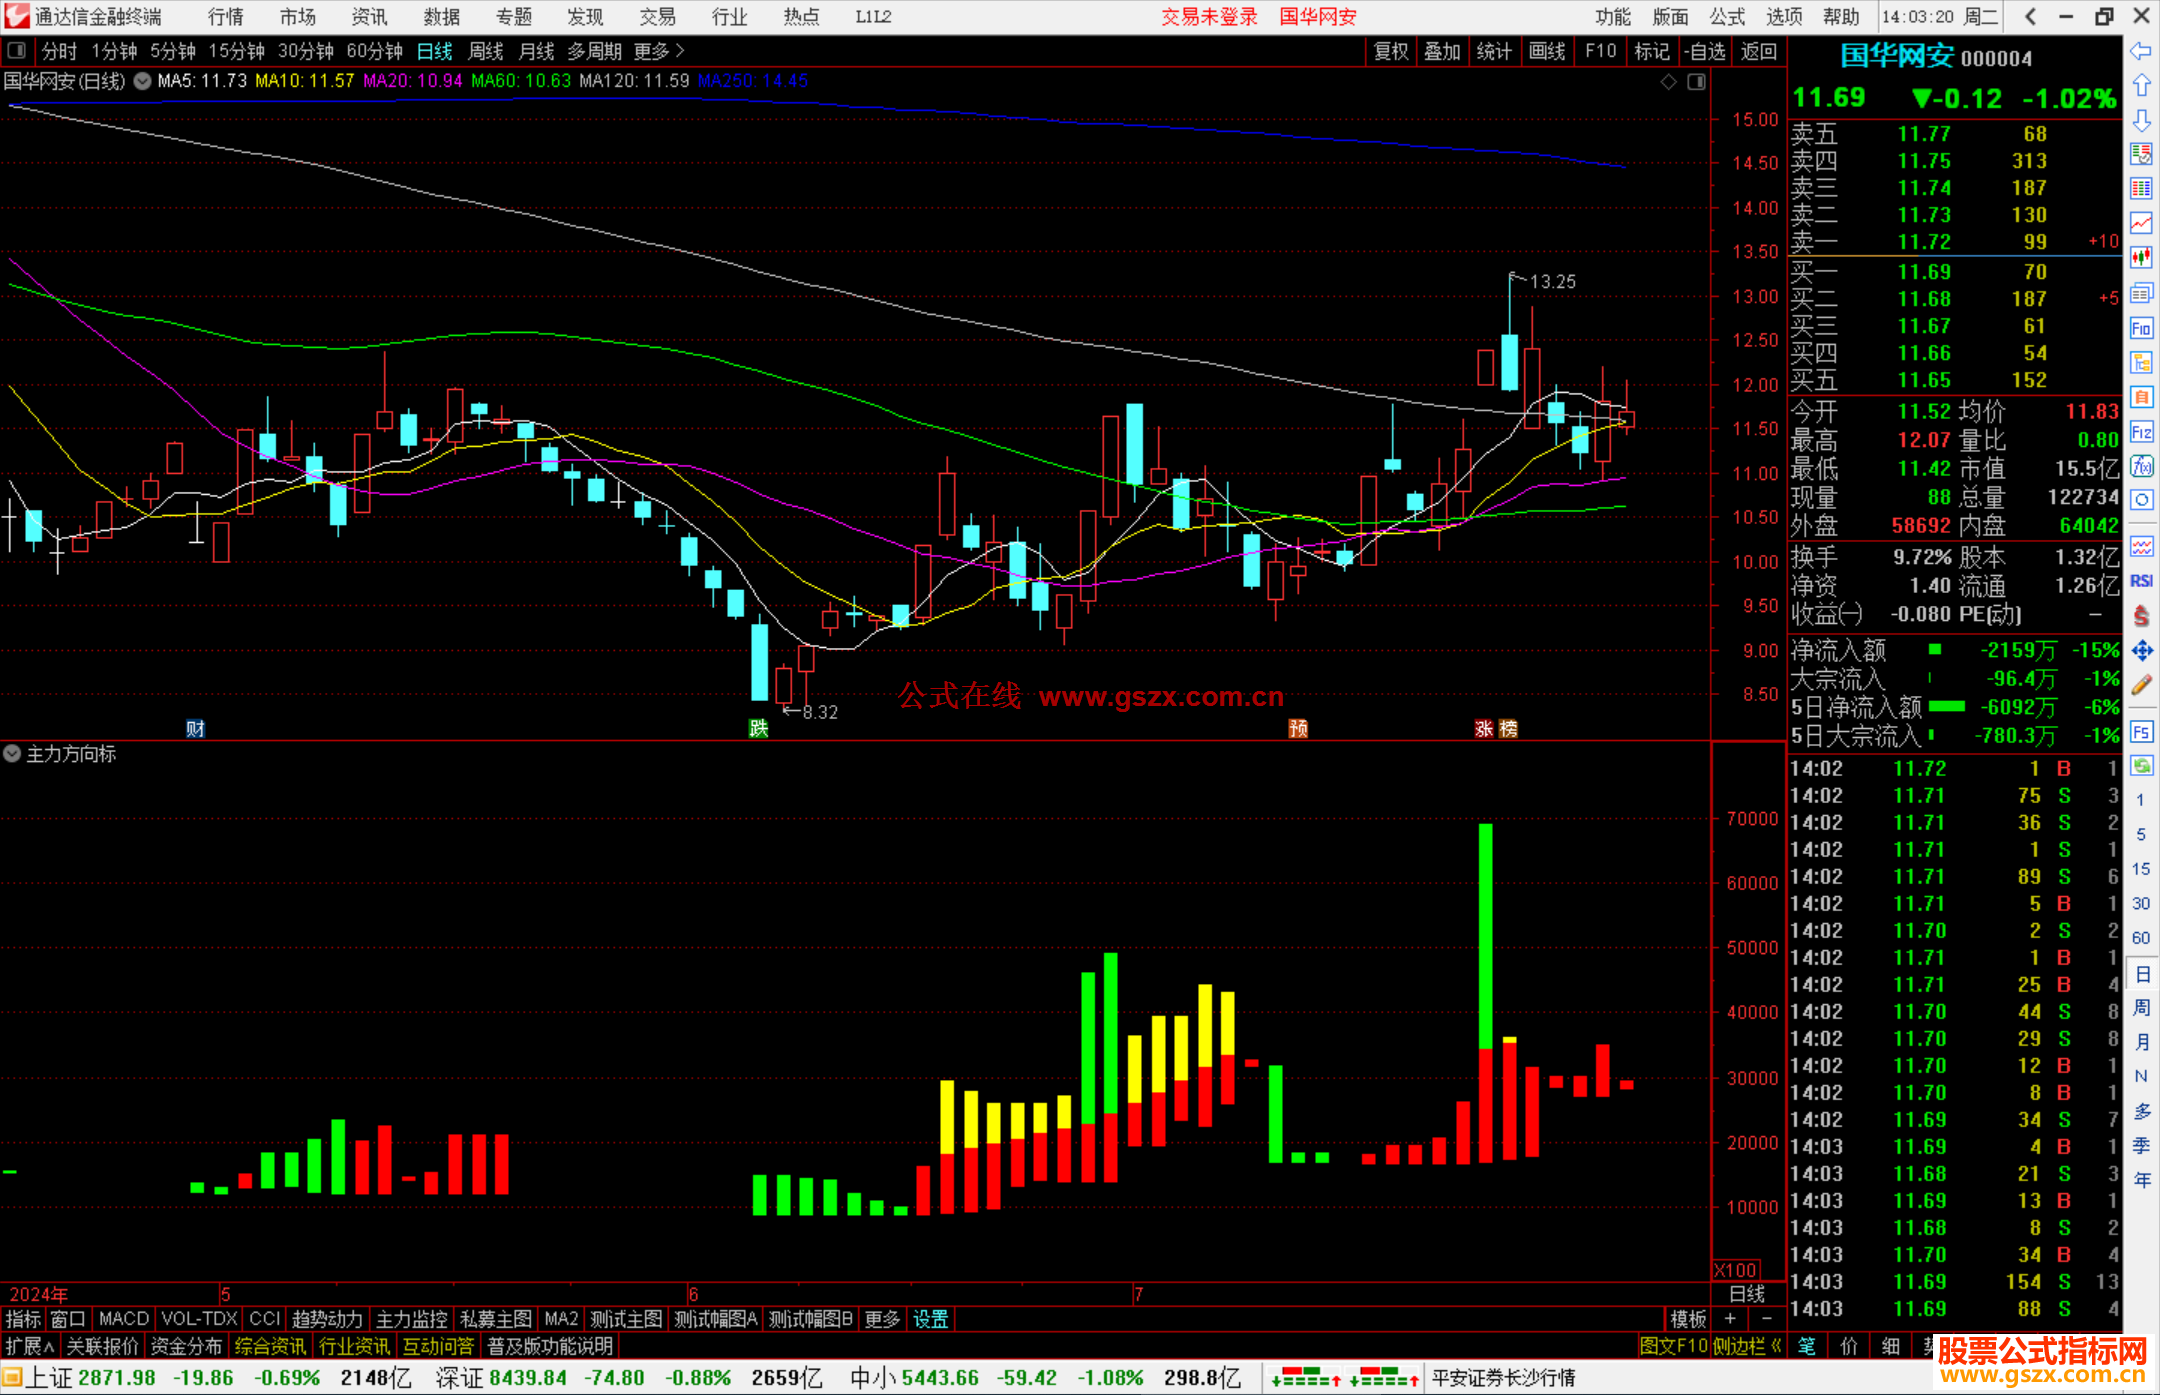This screenshot has width=2160, height=1395.
Task: Click the F10 icon in right sidebar
Action: [x=2141, y=328]
